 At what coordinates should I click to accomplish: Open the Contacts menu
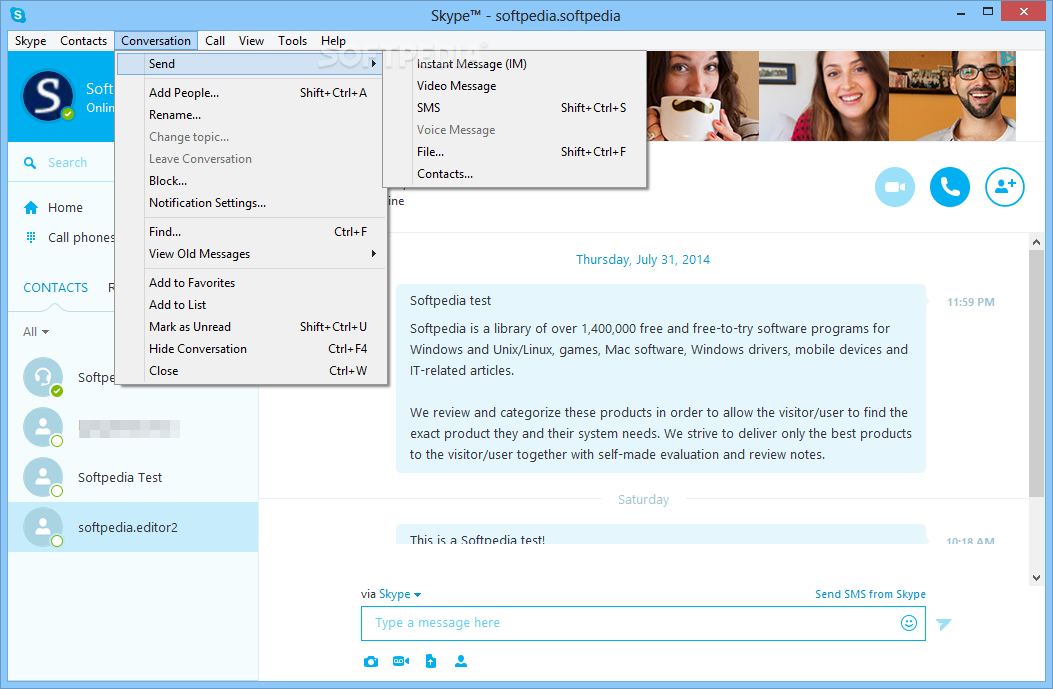point(83,41)
